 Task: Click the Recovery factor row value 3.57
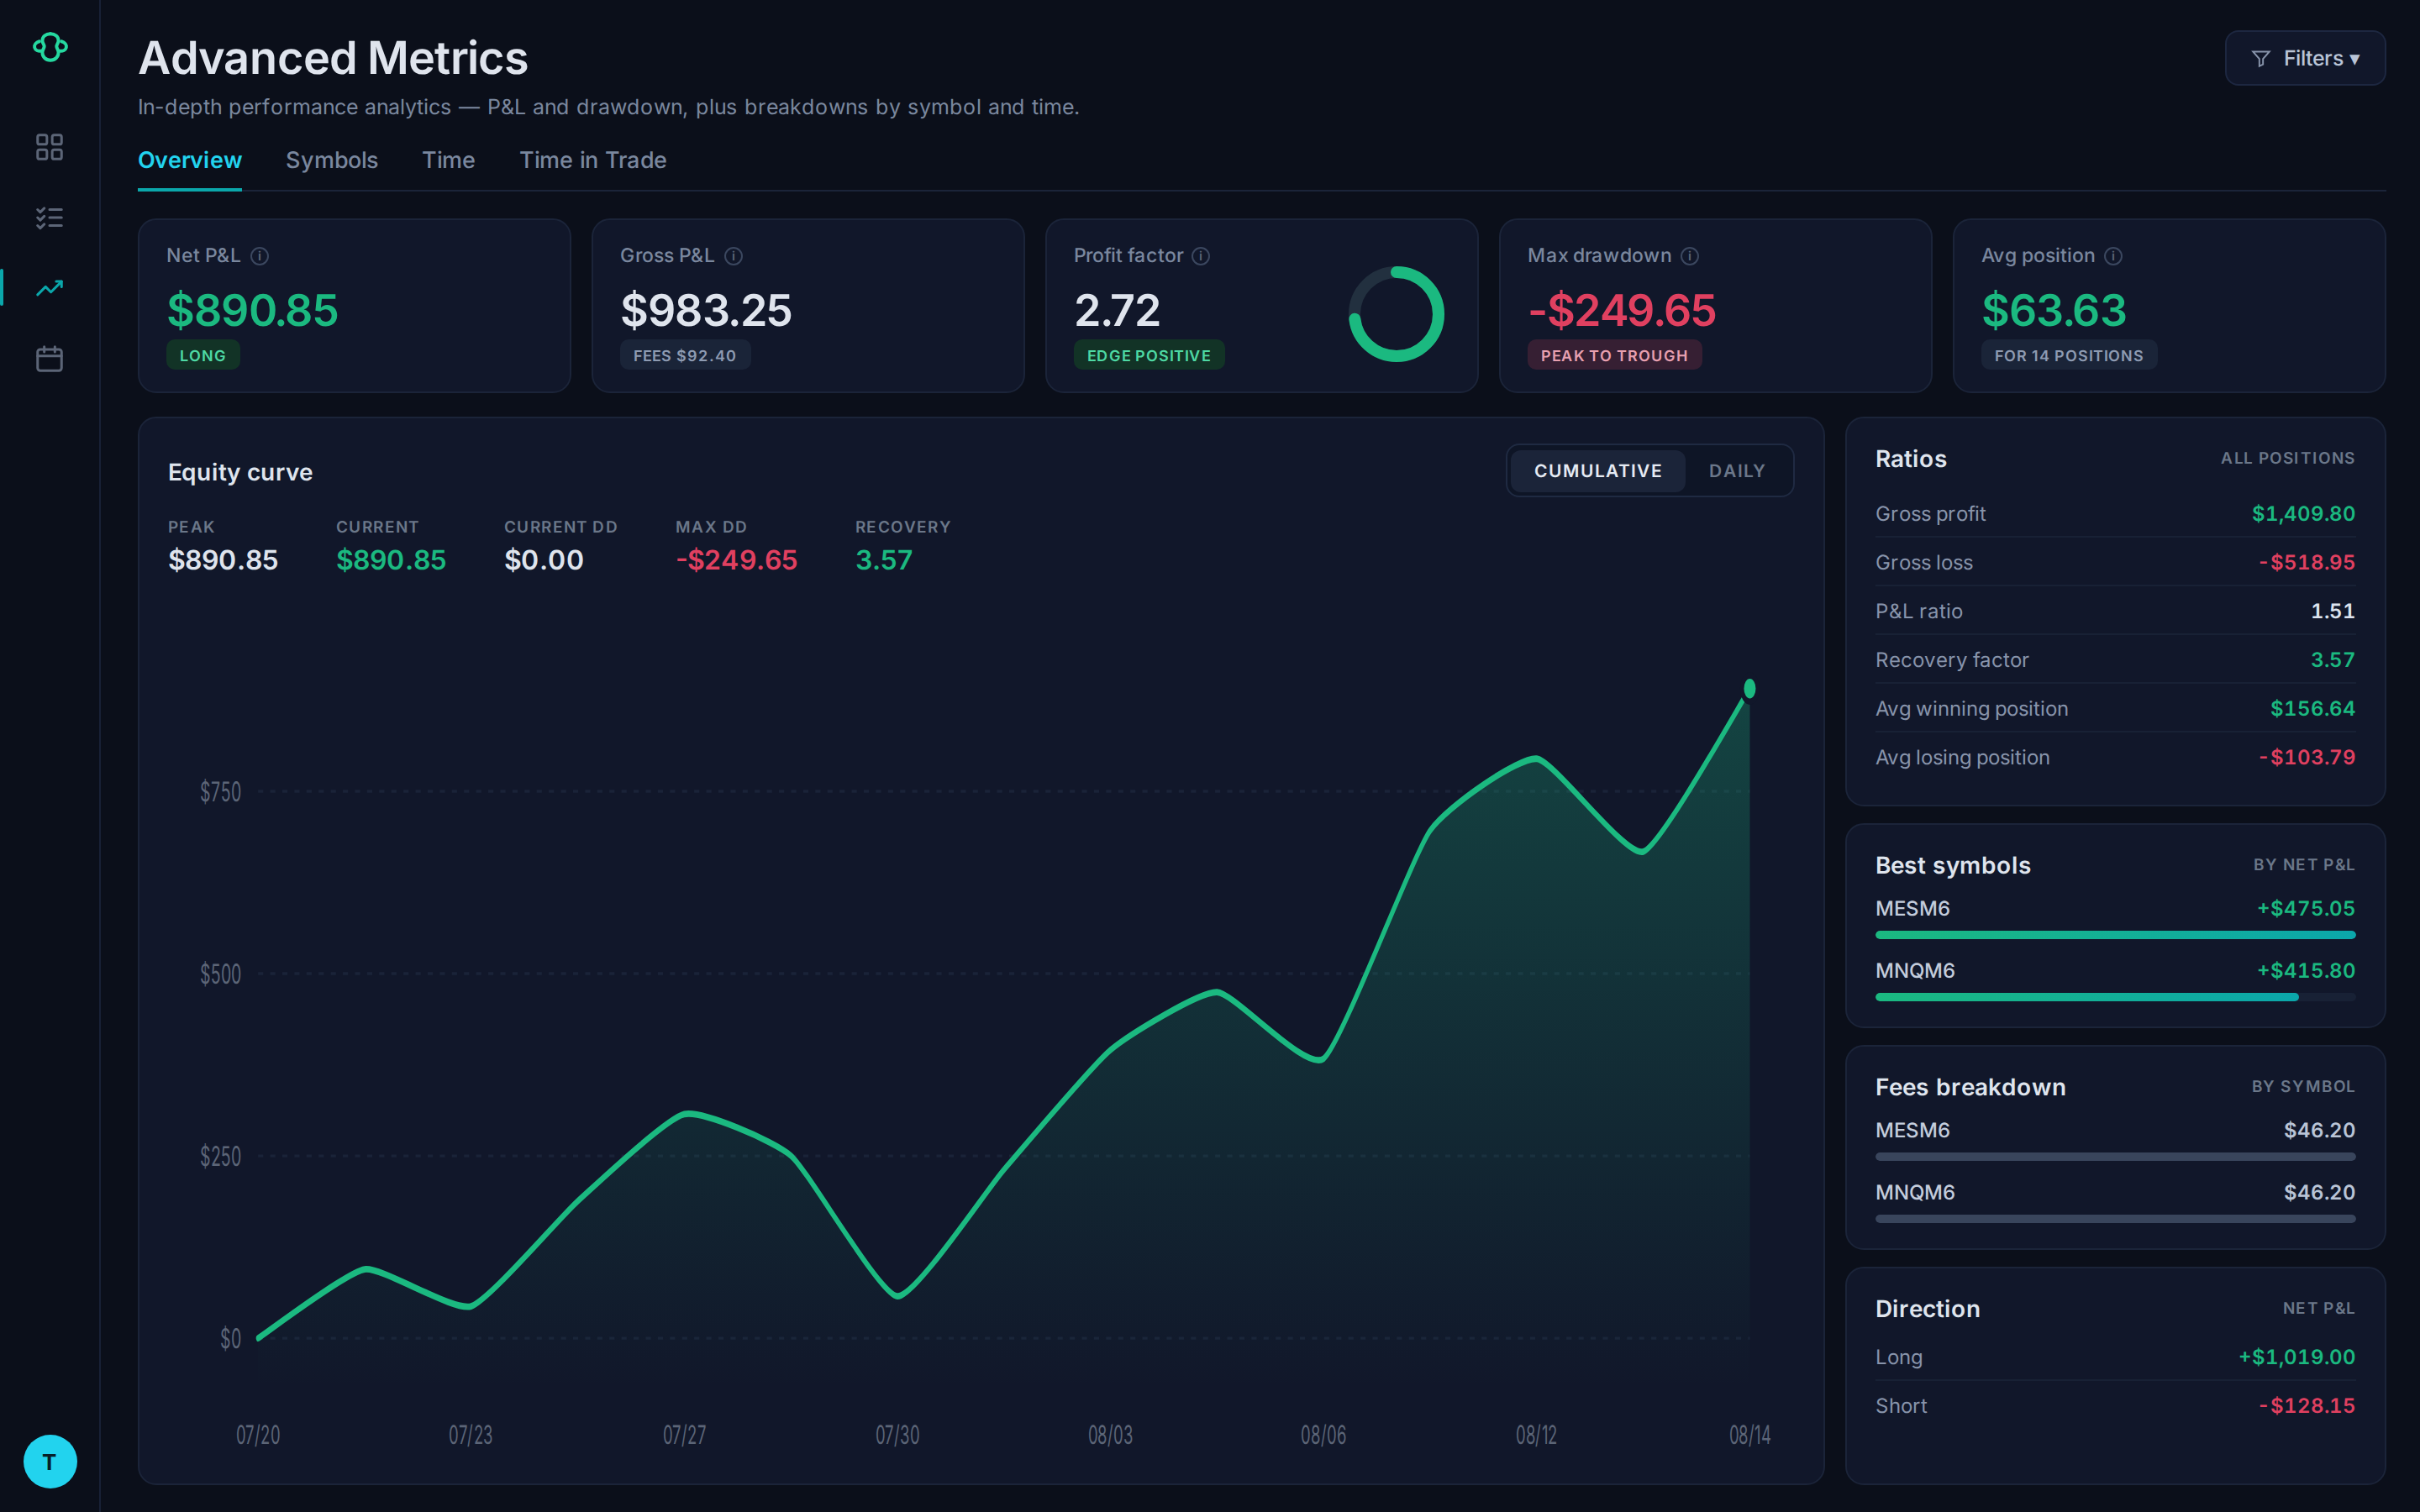click(2332, 660)
